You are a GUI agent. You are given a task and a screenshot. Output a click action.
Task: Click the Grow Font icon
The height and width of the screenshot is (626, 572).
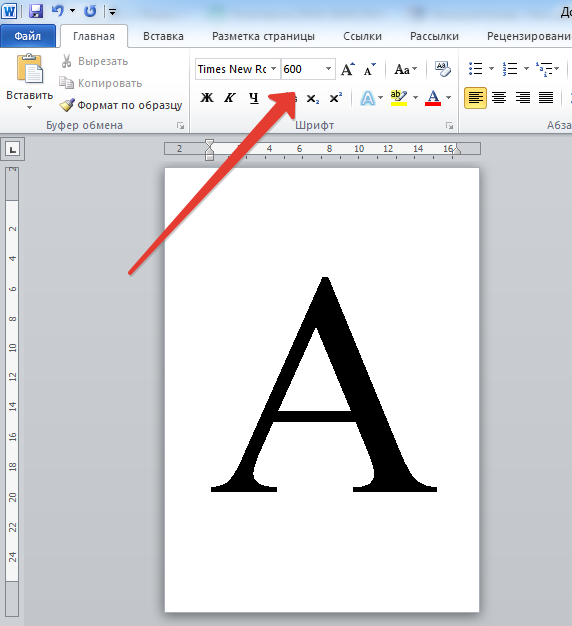pyautogui.click(x=348, y=69)
